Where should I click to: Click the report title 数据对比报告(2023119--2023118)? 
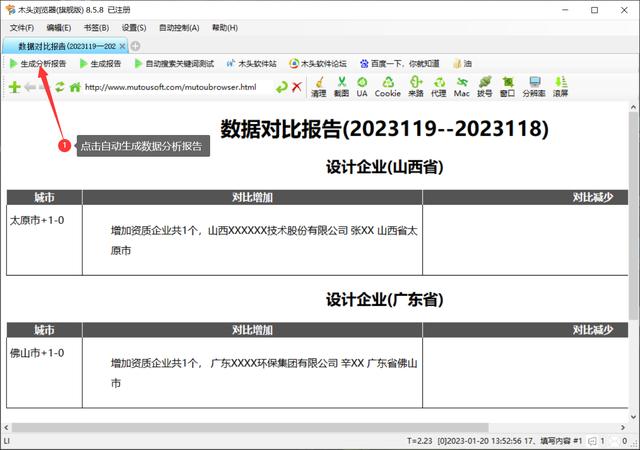[384, 129]
